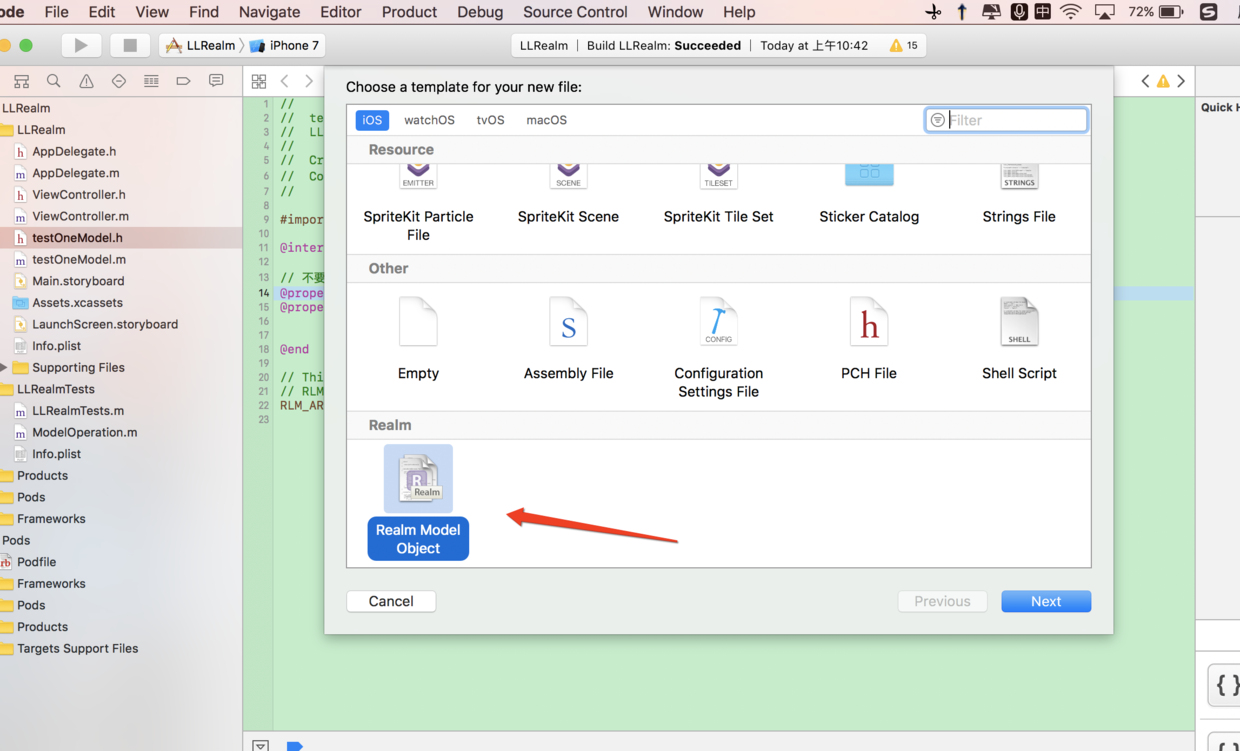Open the test navigator diamond icon

(x=119, y=81)
